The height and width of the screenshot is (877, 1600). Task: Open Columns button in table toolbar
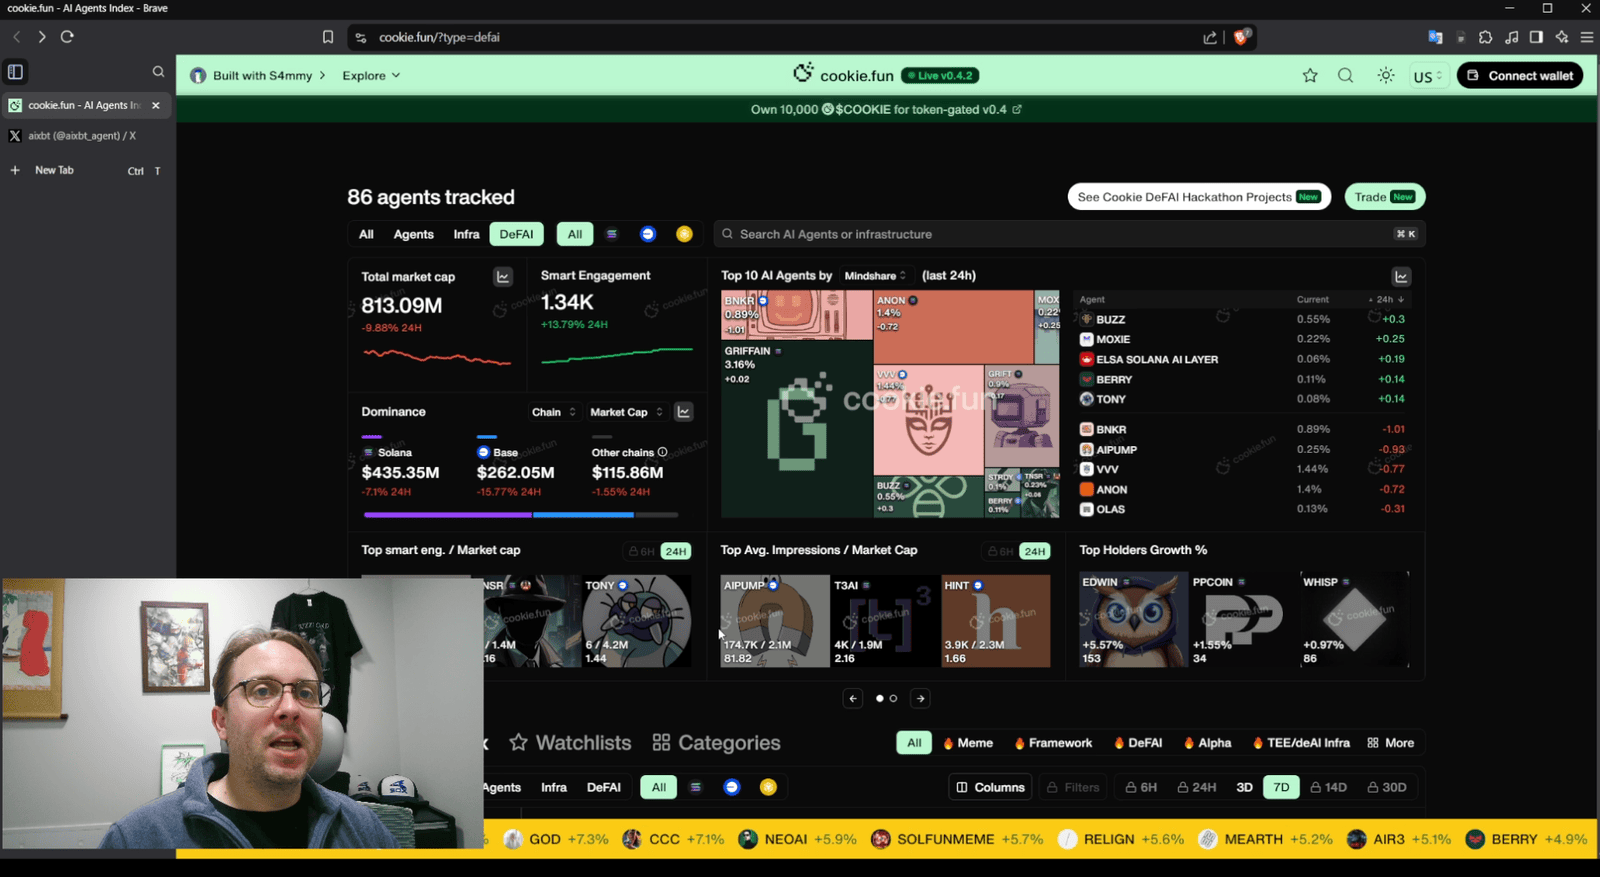pos(991,787)
